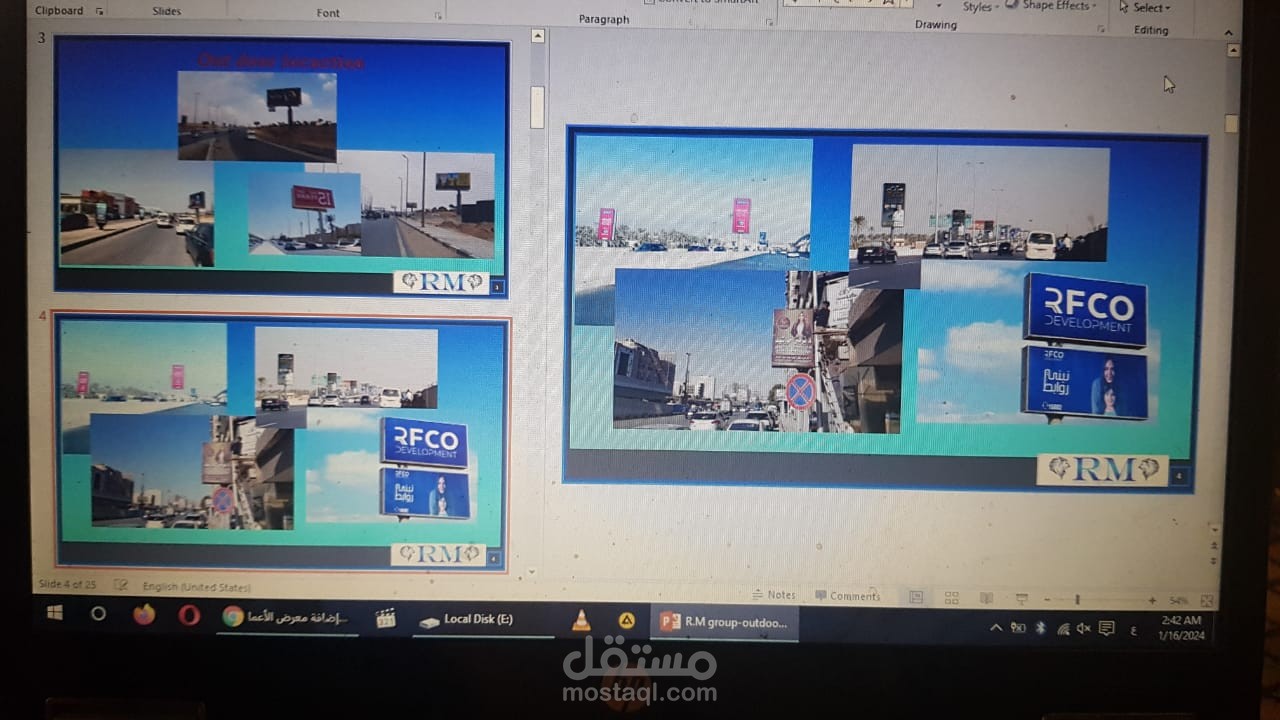Open the Comments pane from status bar
The height and width of the screenshot is (720, 1280).
tap(848, 596)
